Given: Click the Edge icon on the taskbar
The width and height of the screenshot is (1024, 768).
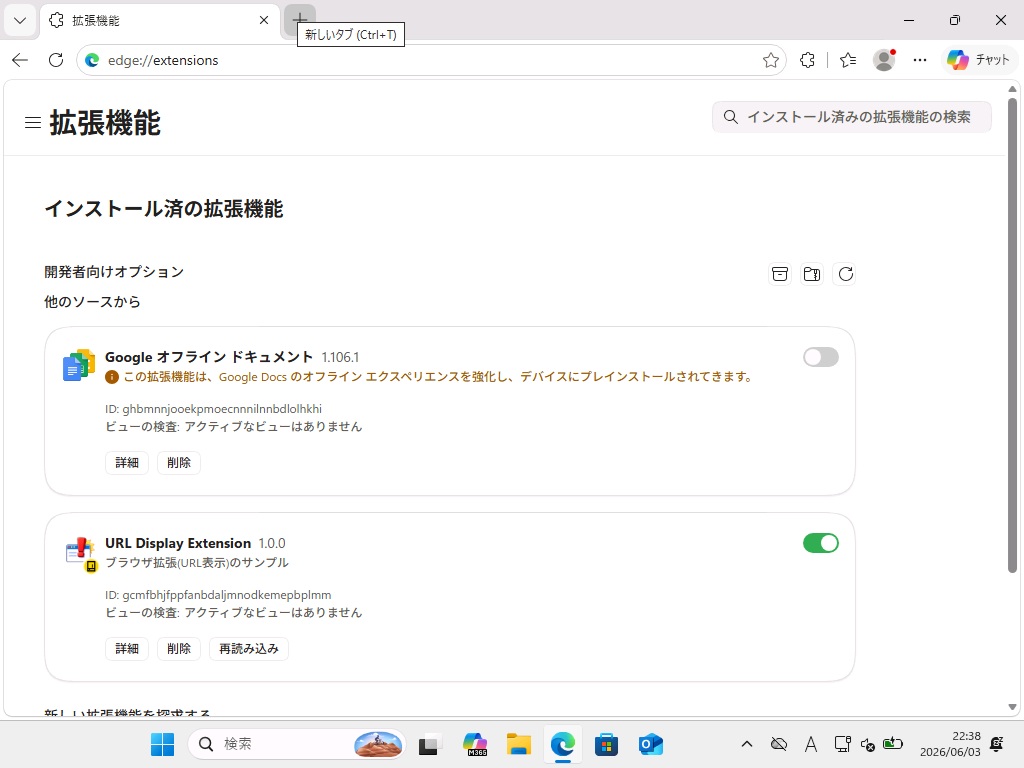Looking at the screenshot, I should pyautogui.click(x=563, y=744).
